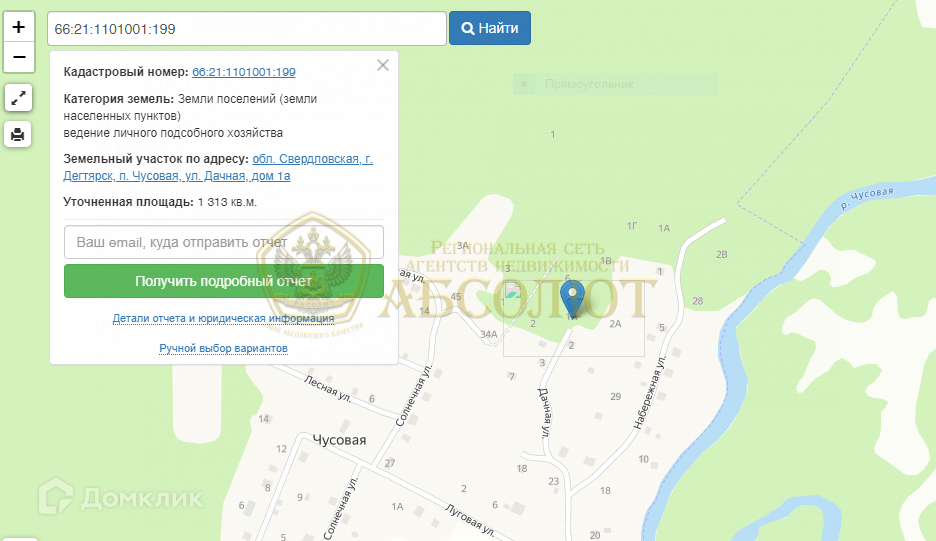Open Ручной выбор вариантов link
The height and width of the screenshot is (541, 936).
pyautogui.click(x=223, y=348)
